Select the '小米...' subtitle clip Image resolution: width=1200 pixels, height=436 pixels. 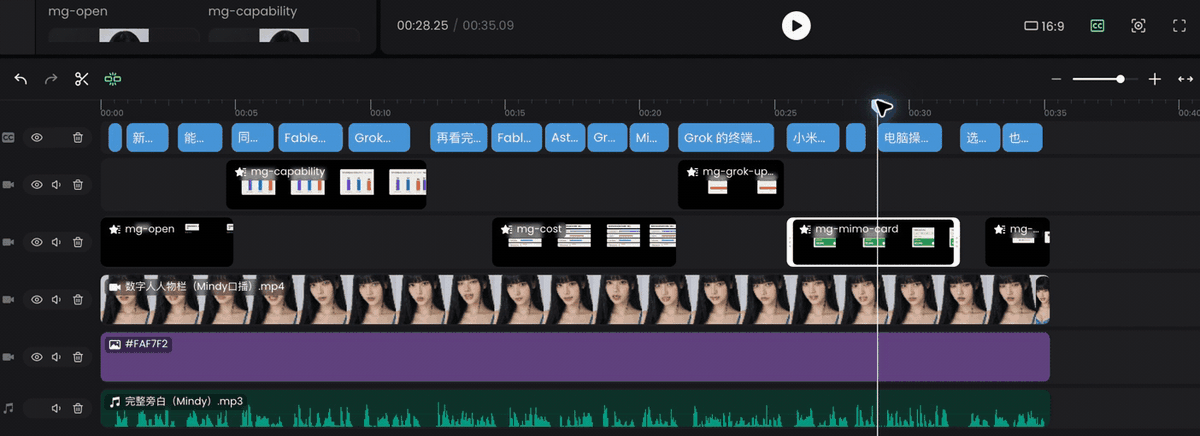pyautogui.click(x=813, y=138)
